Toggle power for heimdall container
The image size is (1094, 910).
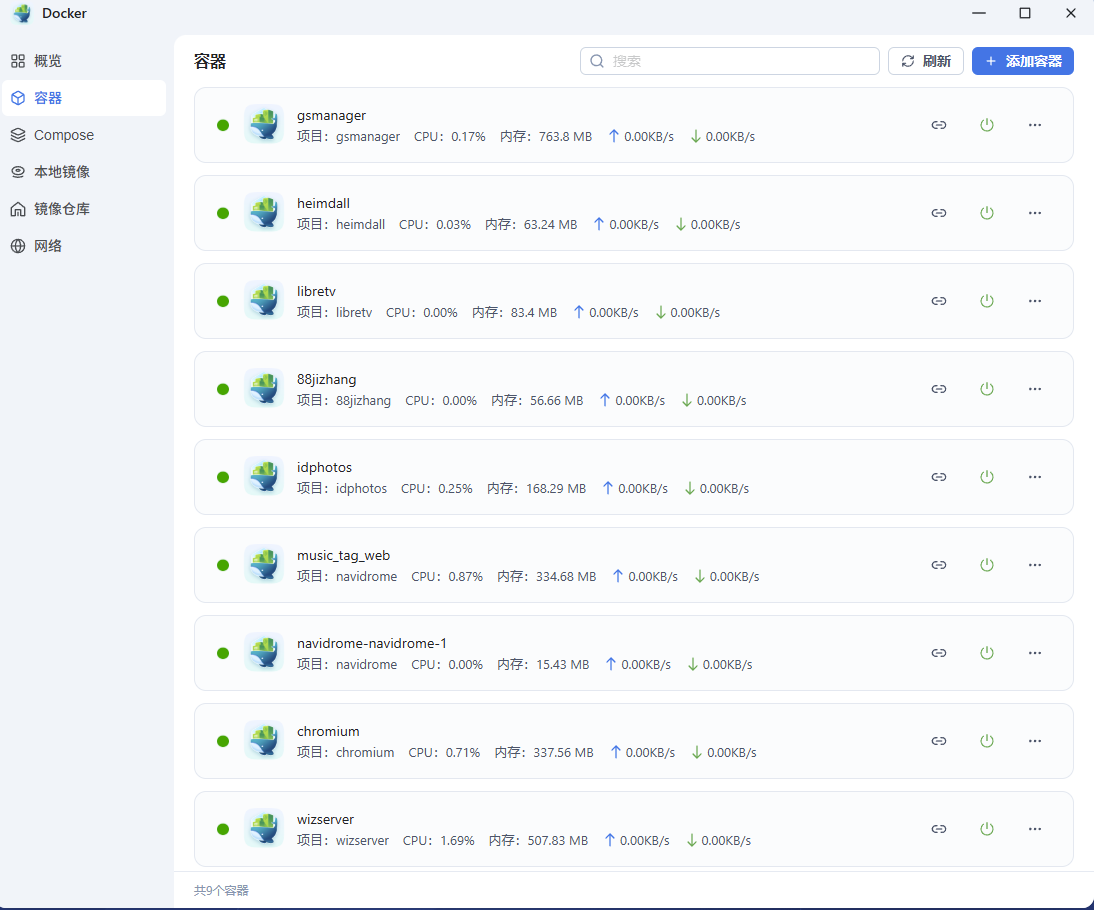(x=987, y=213)
